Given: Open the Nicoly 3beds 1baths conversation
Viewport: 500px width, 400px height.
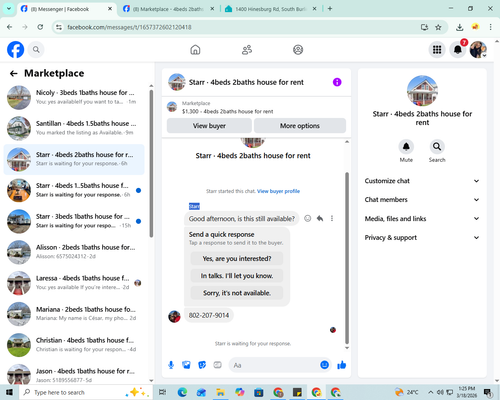Looking at the screenshot, I should click(74, 97).
